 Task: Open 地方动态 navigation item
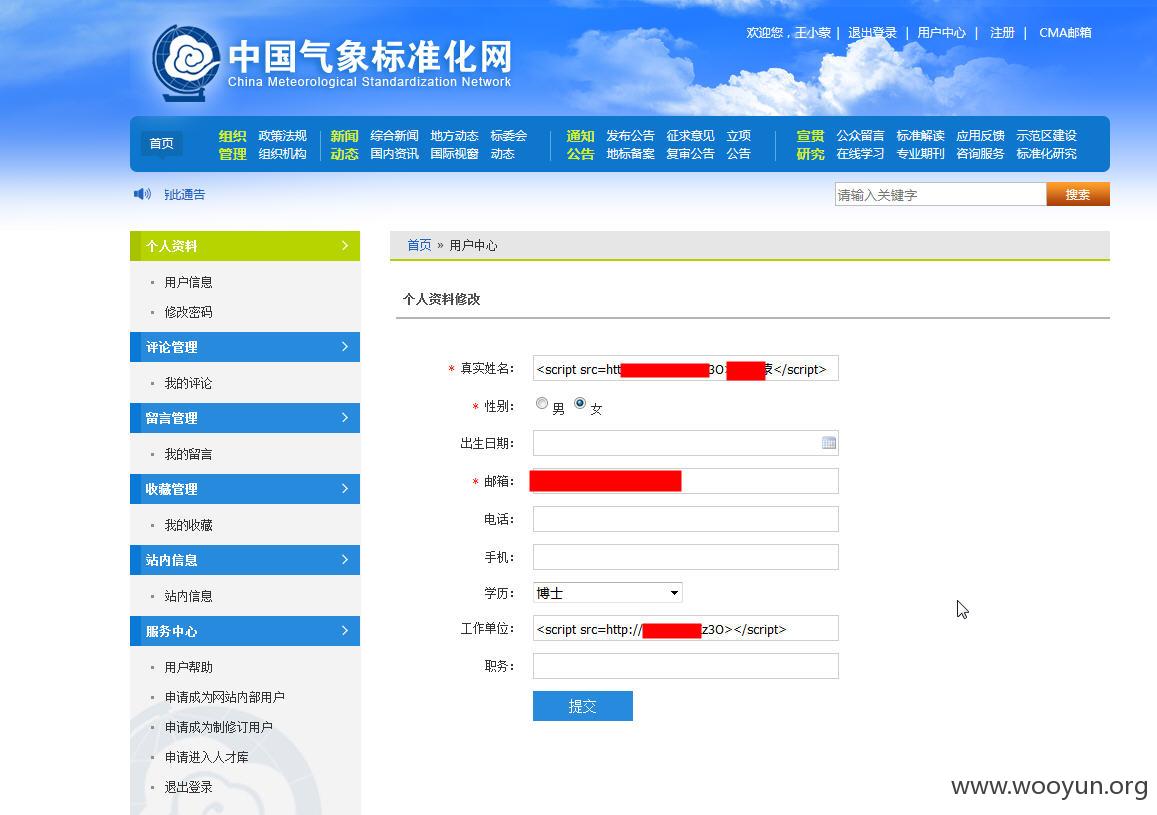tap(455, 136)
